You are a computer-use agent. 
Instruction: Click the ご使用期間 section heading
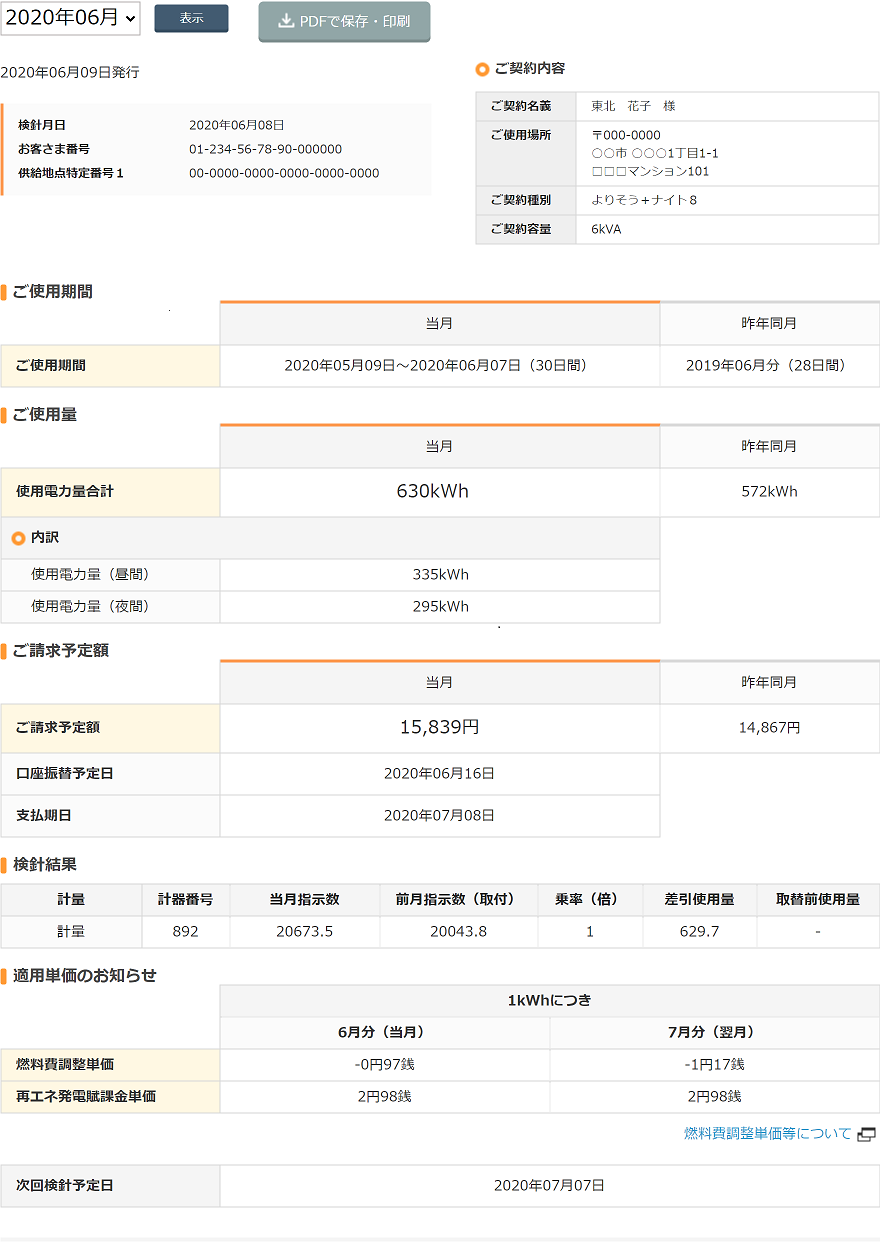52,292
